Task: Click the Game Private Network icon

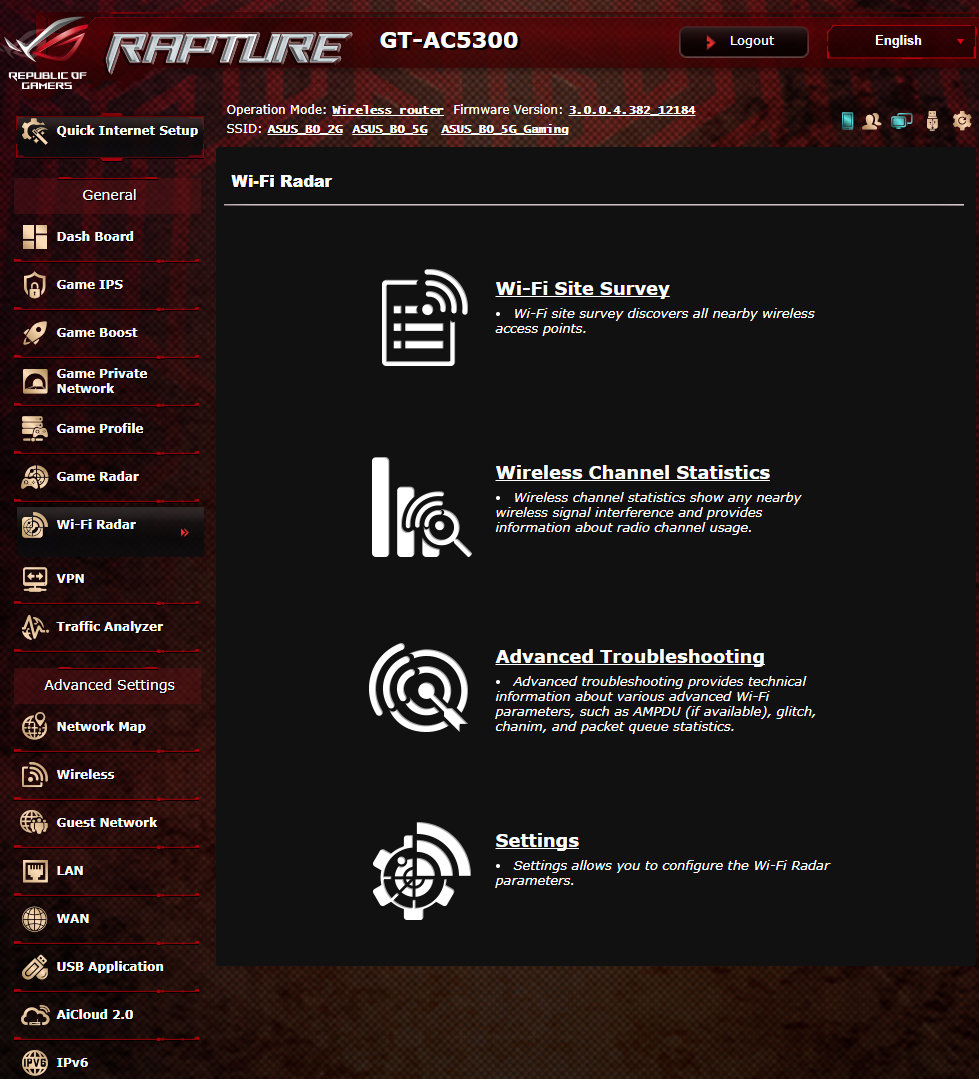Action: (34, 381)
